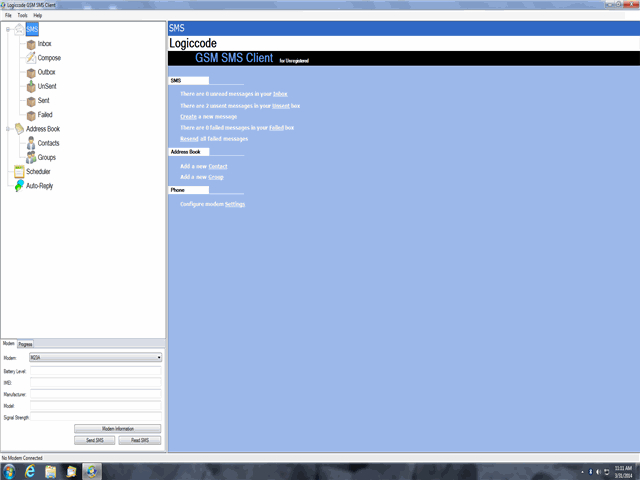Select the Contacts person icon

pos(30,143)
